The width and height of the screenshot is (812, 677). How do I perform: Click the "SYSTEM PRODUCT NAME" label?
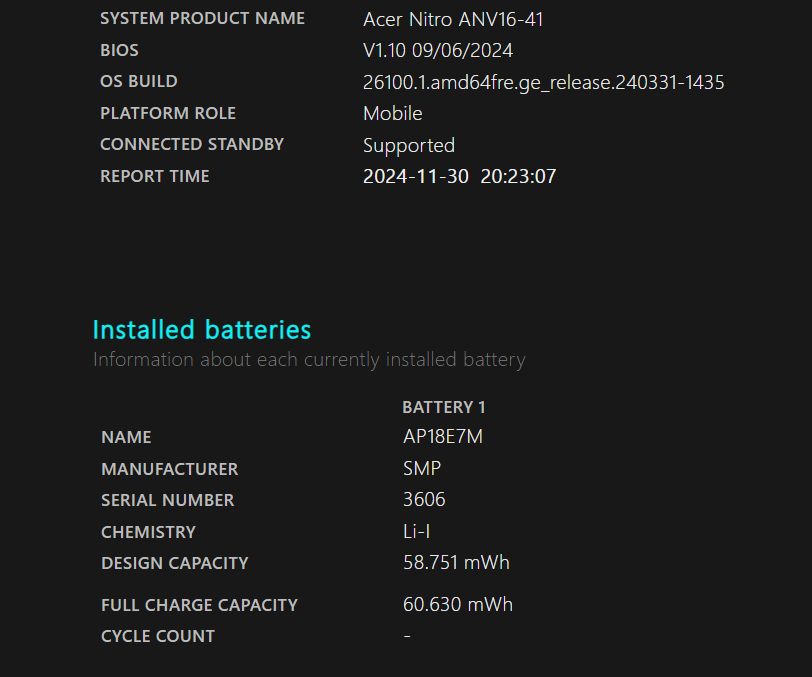pyautogui.click(x=202, y=19)
